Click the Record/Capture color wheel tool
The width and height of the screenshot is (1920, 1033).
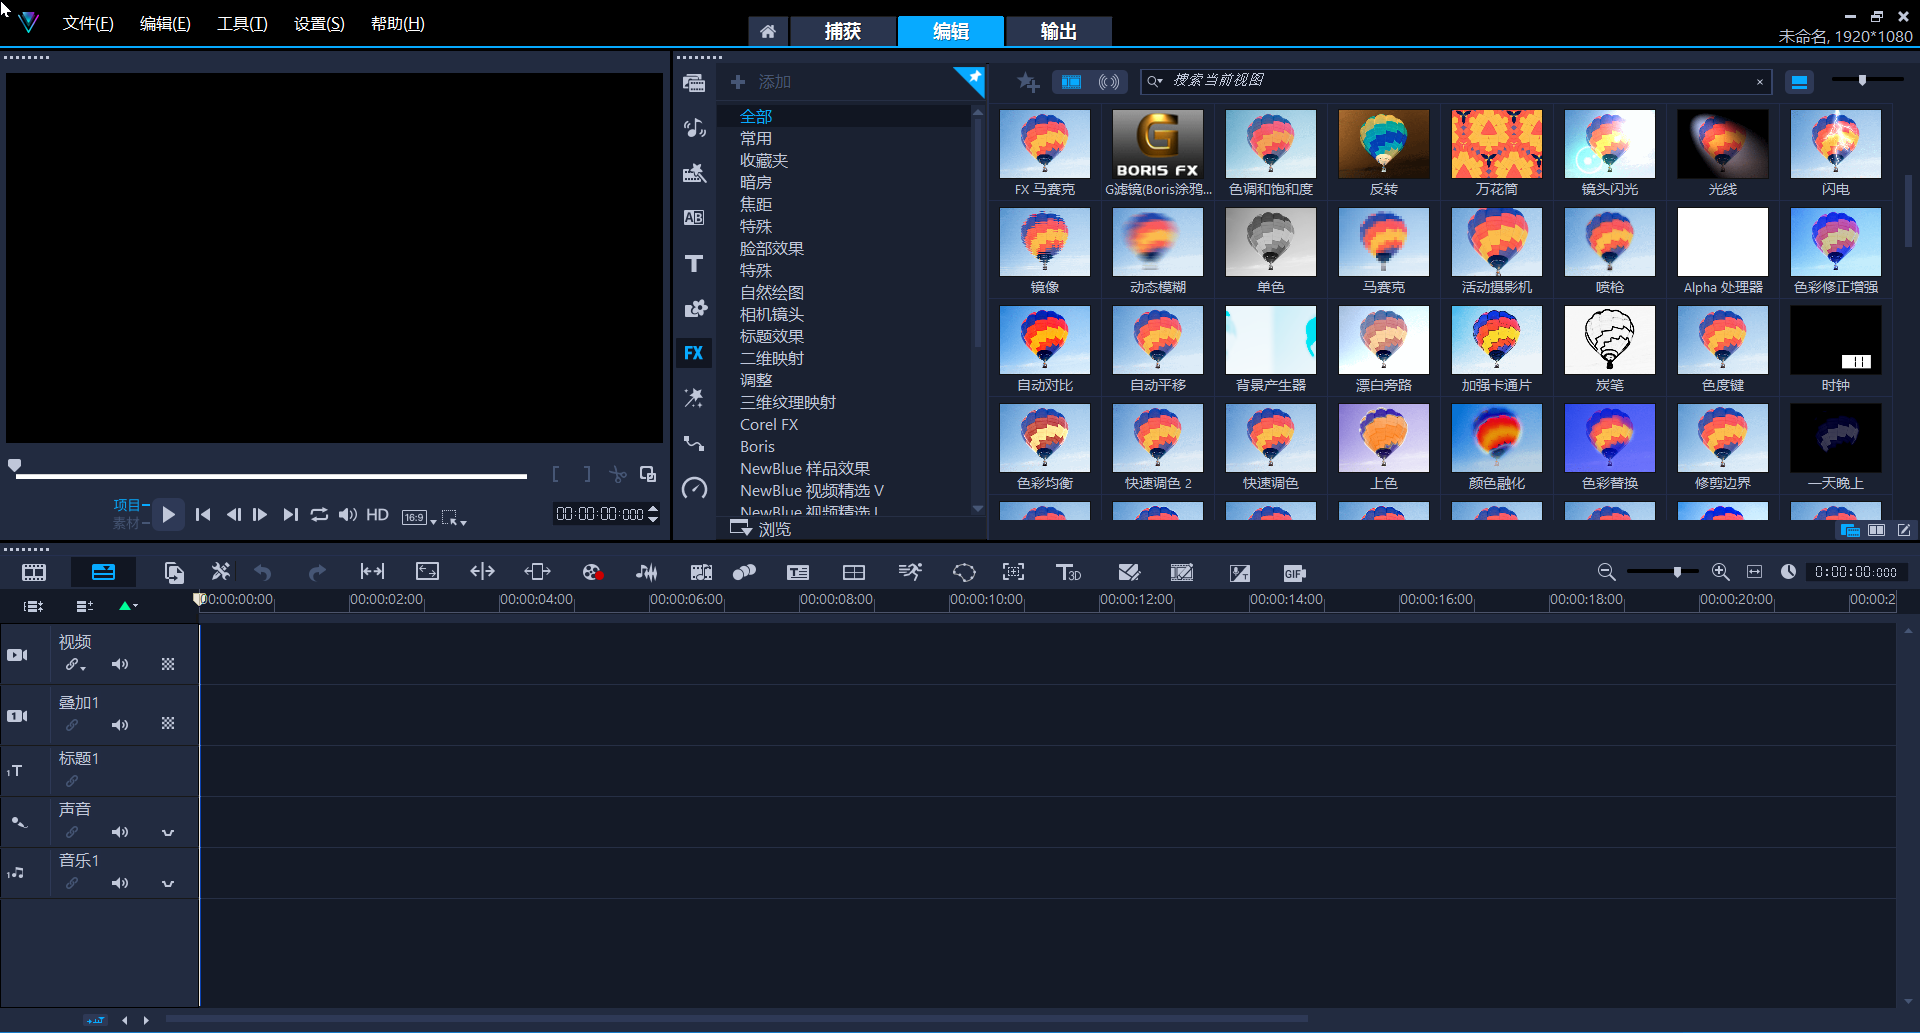pos(592,572)
